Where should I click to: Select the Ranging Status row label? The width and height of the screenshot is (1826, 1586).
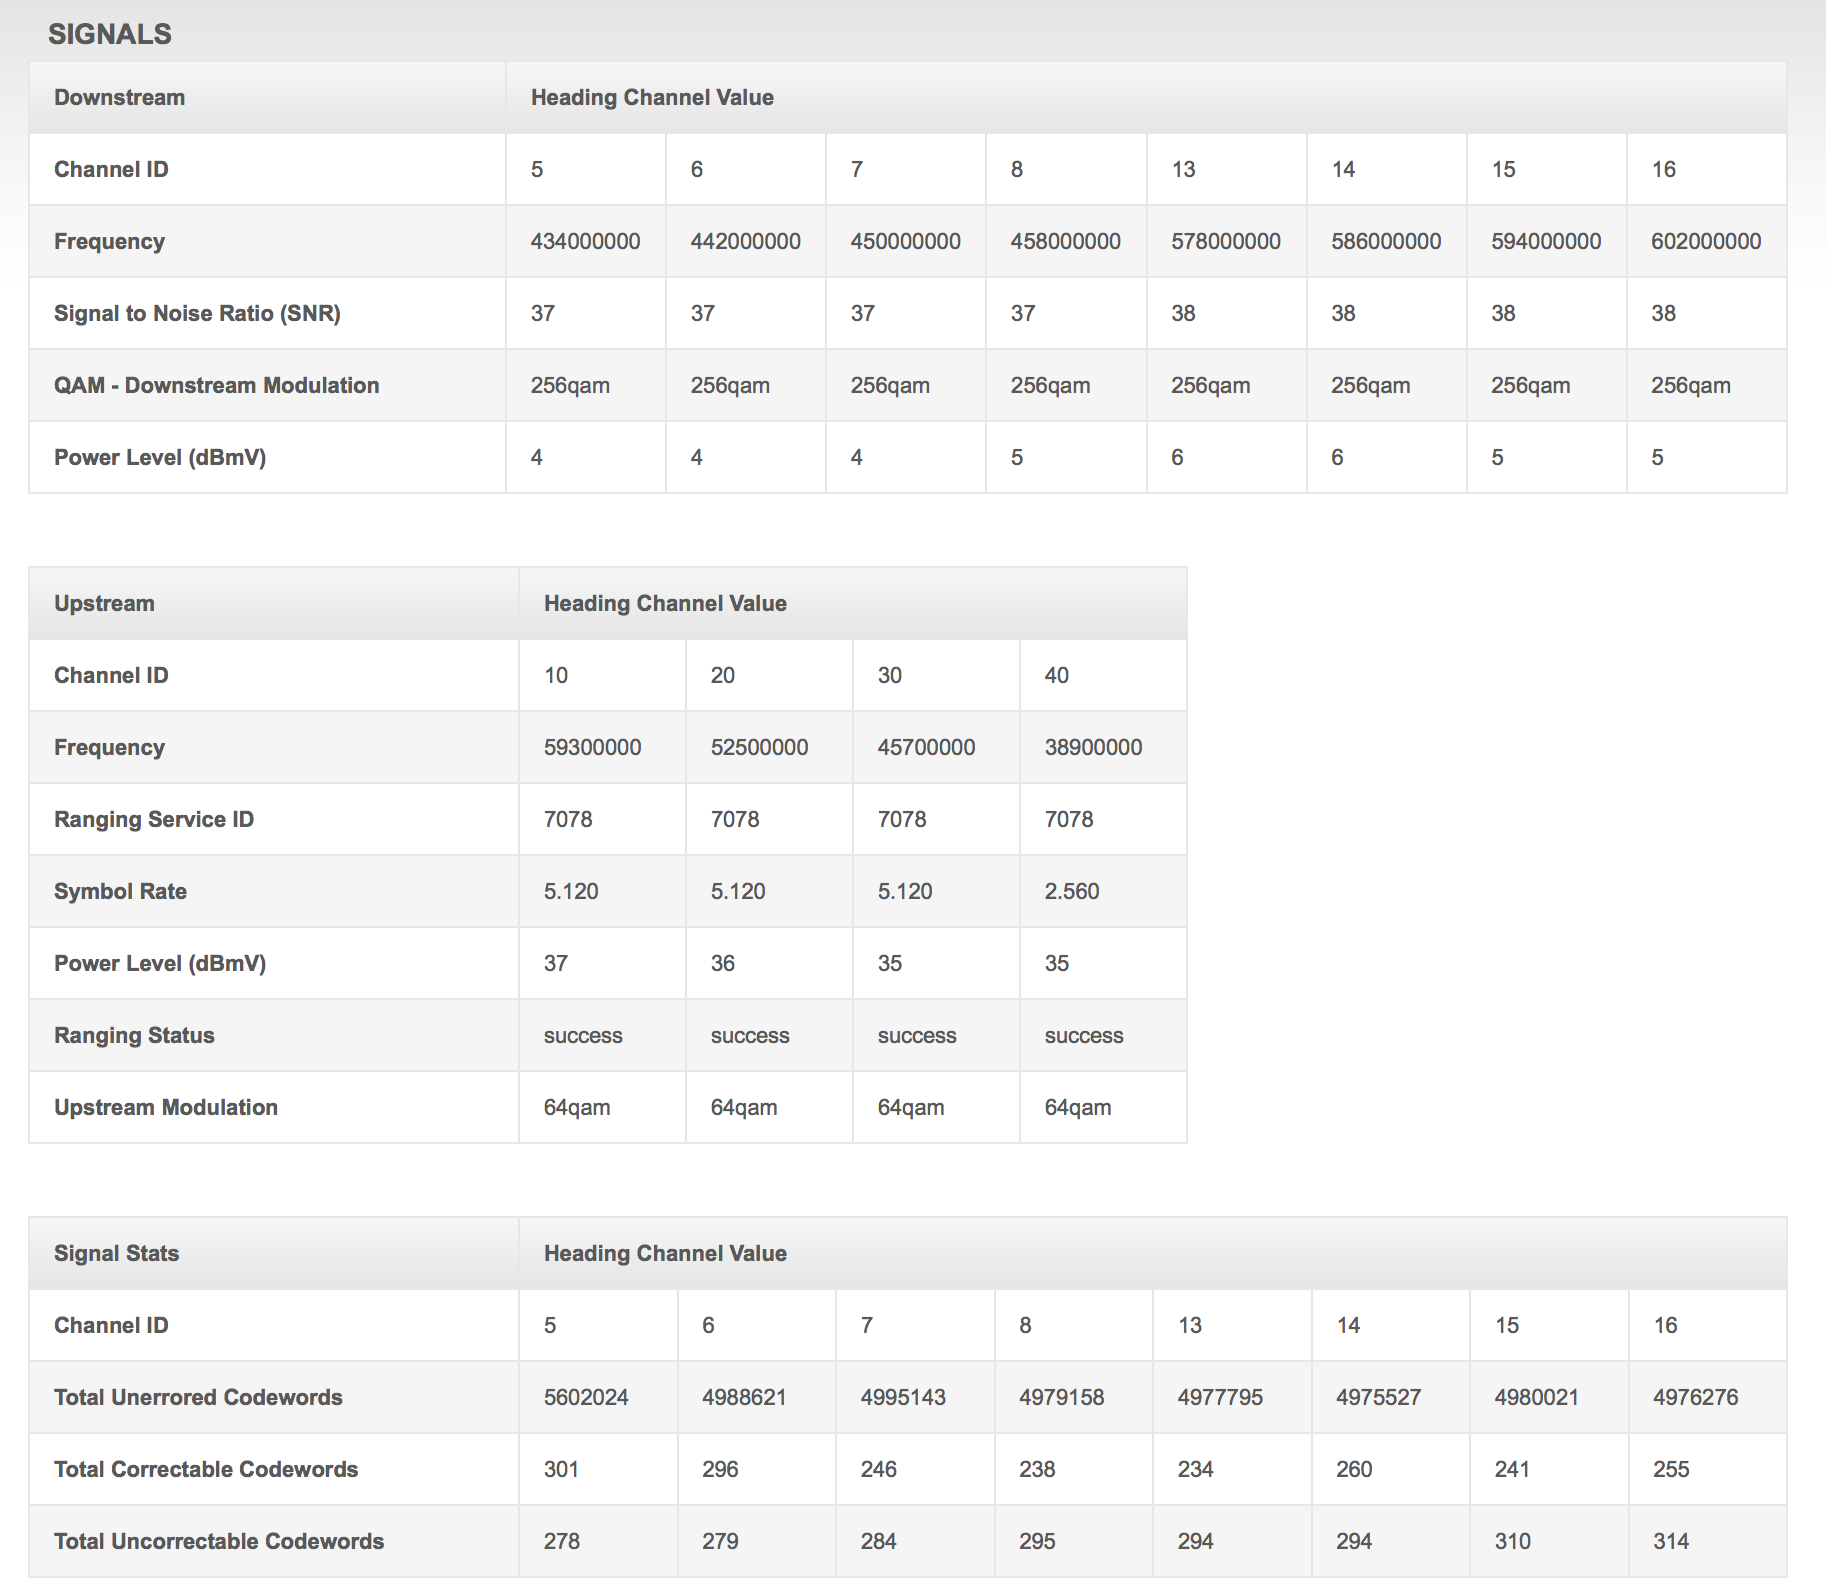coord(134,1036)
